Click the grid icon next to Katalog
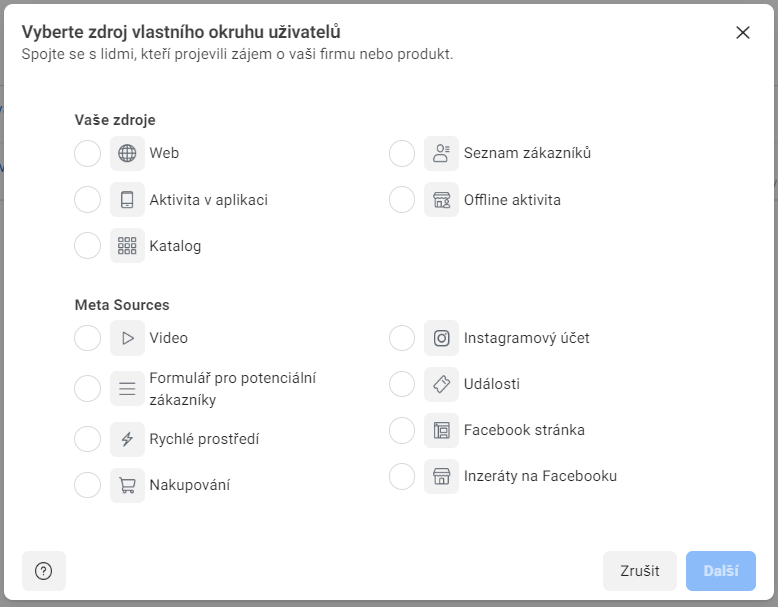The width and height of the screenshot is (778, 607). [x=127, y=246]
